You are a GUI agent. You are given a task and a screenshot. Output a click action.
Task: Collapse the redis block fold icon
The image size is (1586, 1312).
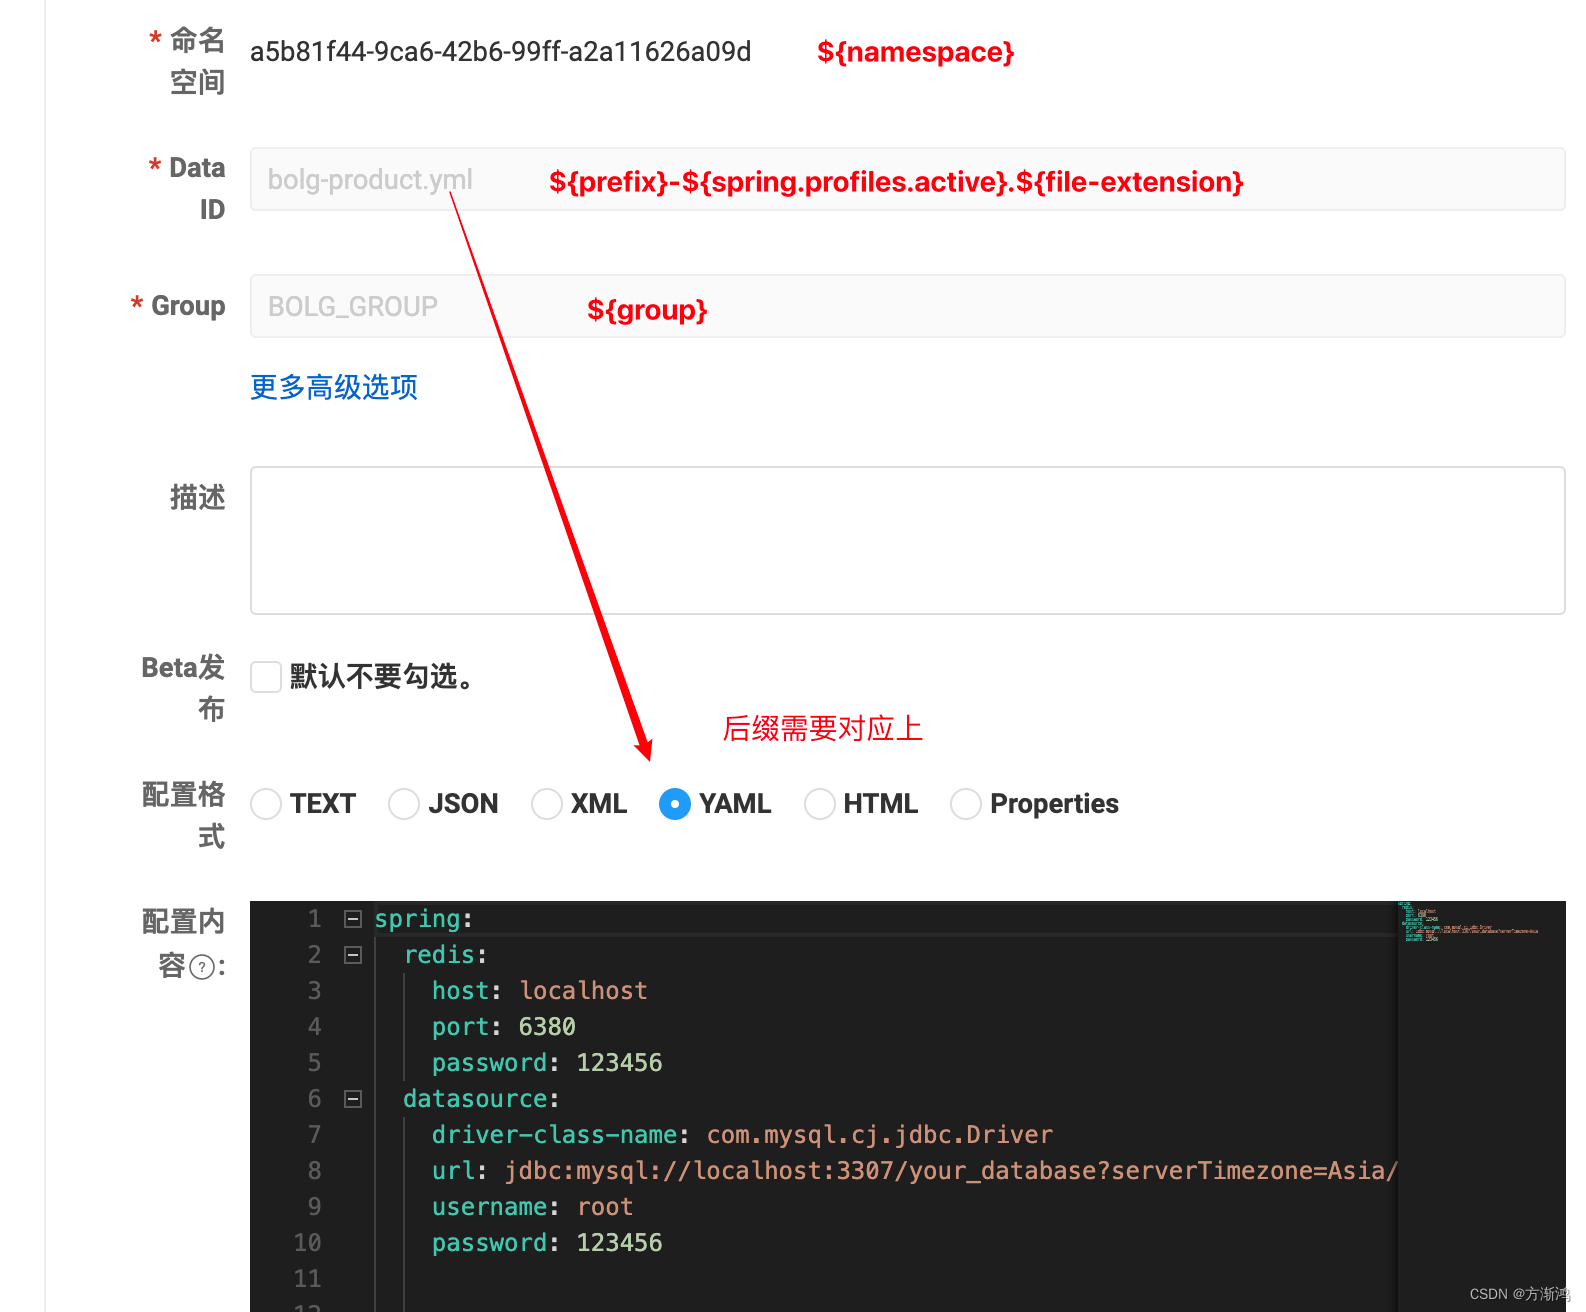352,955
